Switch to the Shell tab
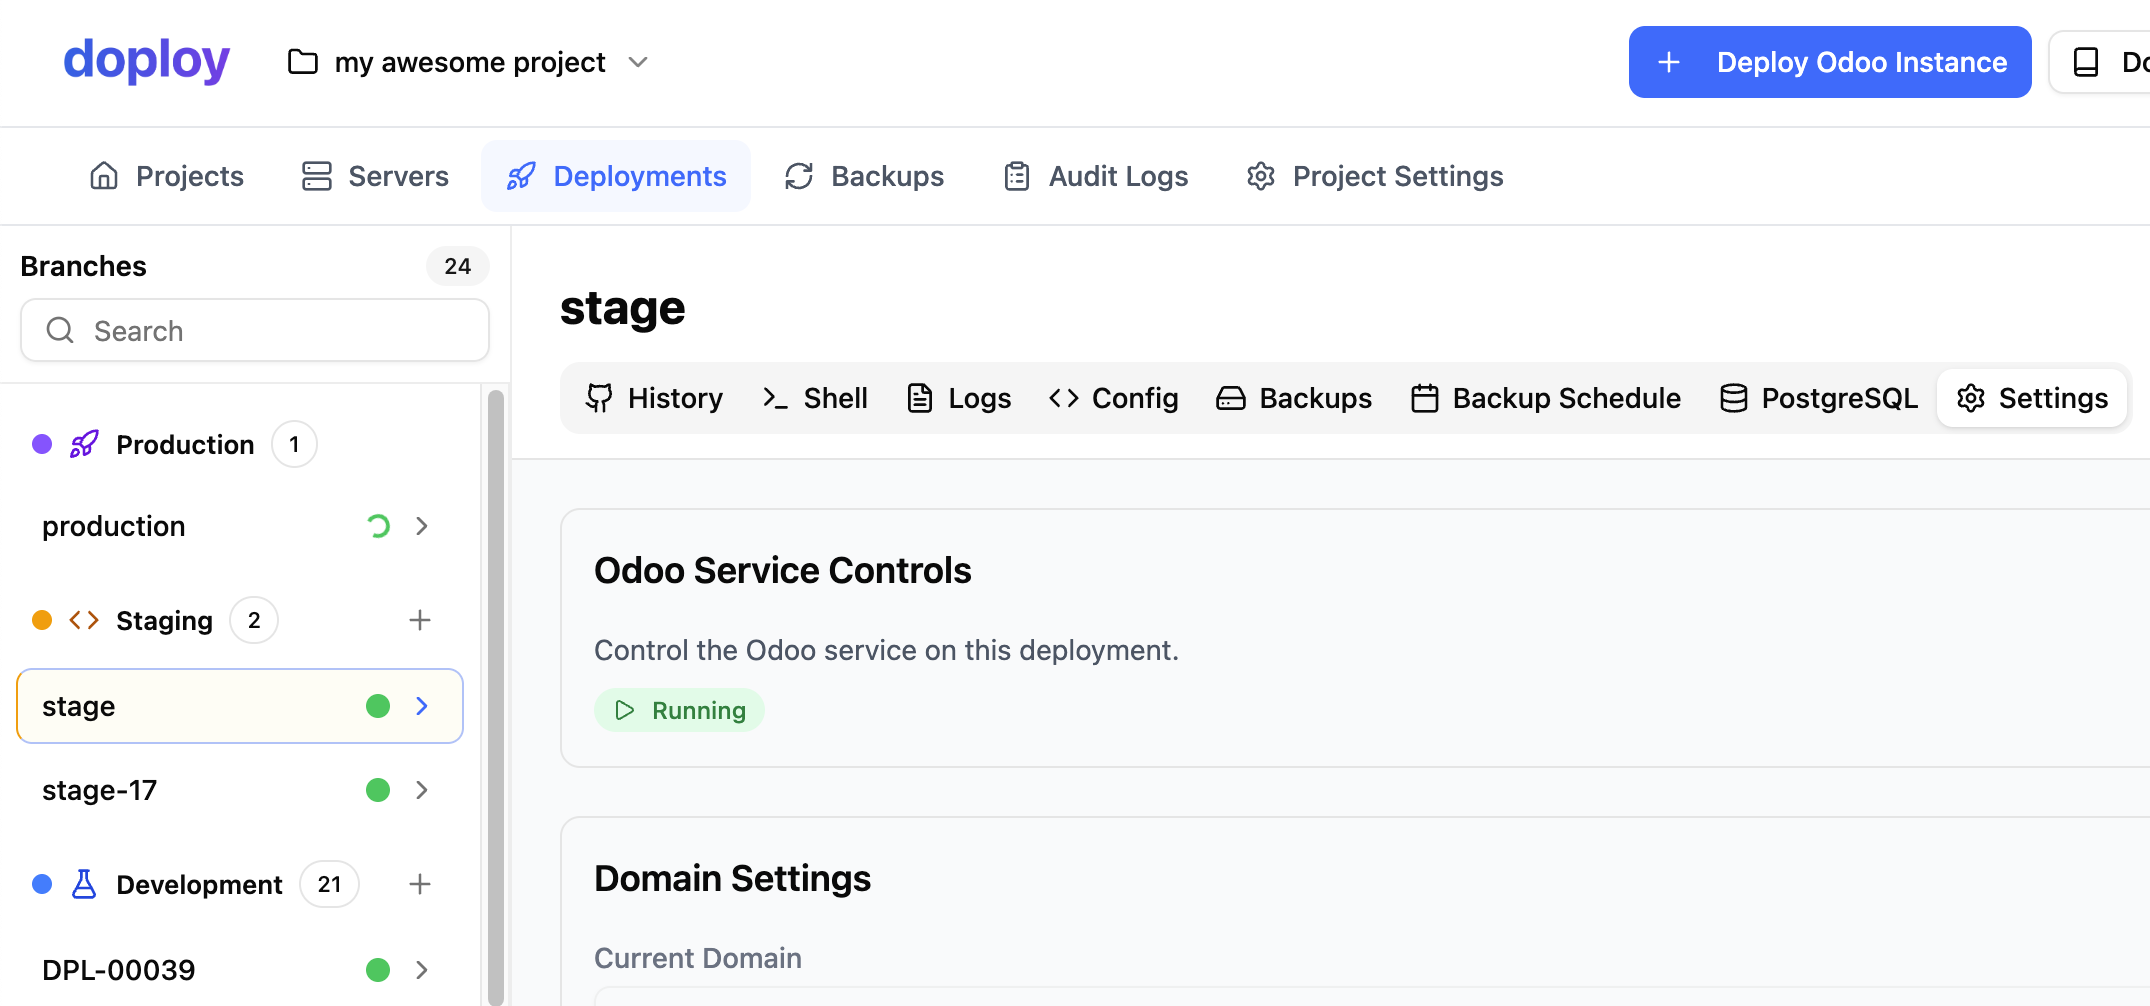 (815, 398)
